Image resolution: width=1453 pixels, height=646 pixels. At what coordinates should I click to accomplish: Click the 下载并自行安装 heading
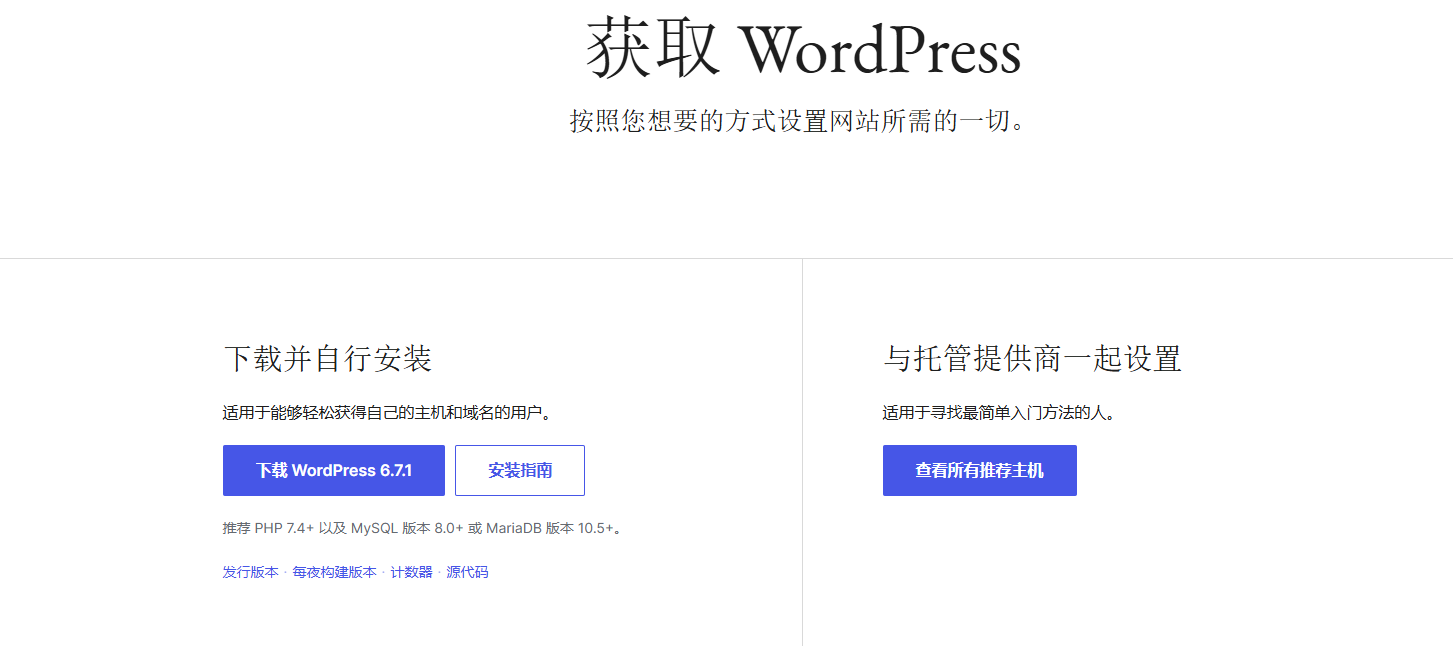328,358
